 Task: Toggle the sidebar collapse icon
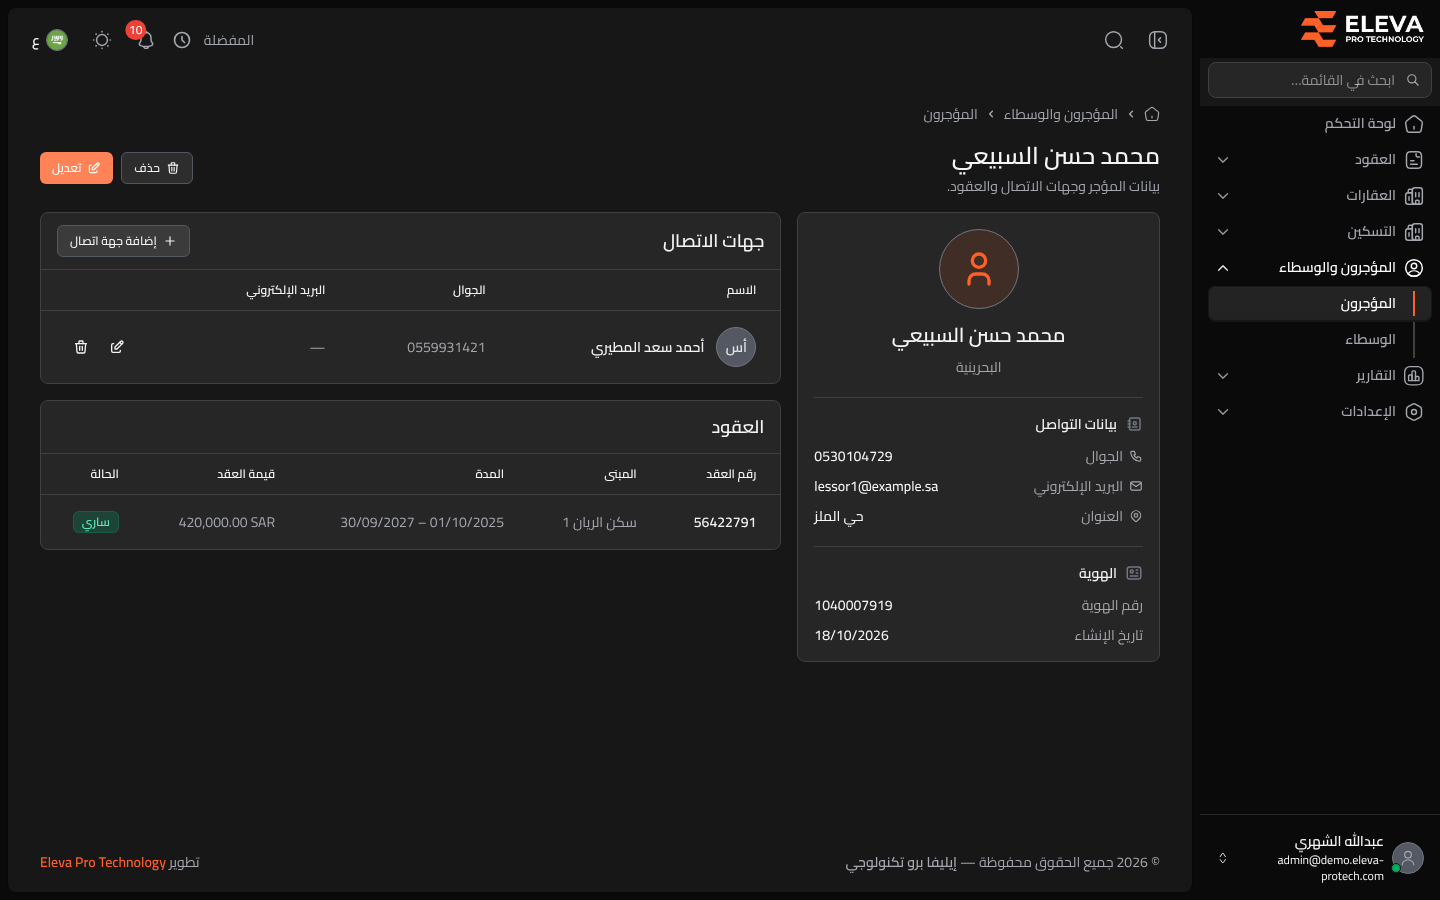click(1158, 40)
